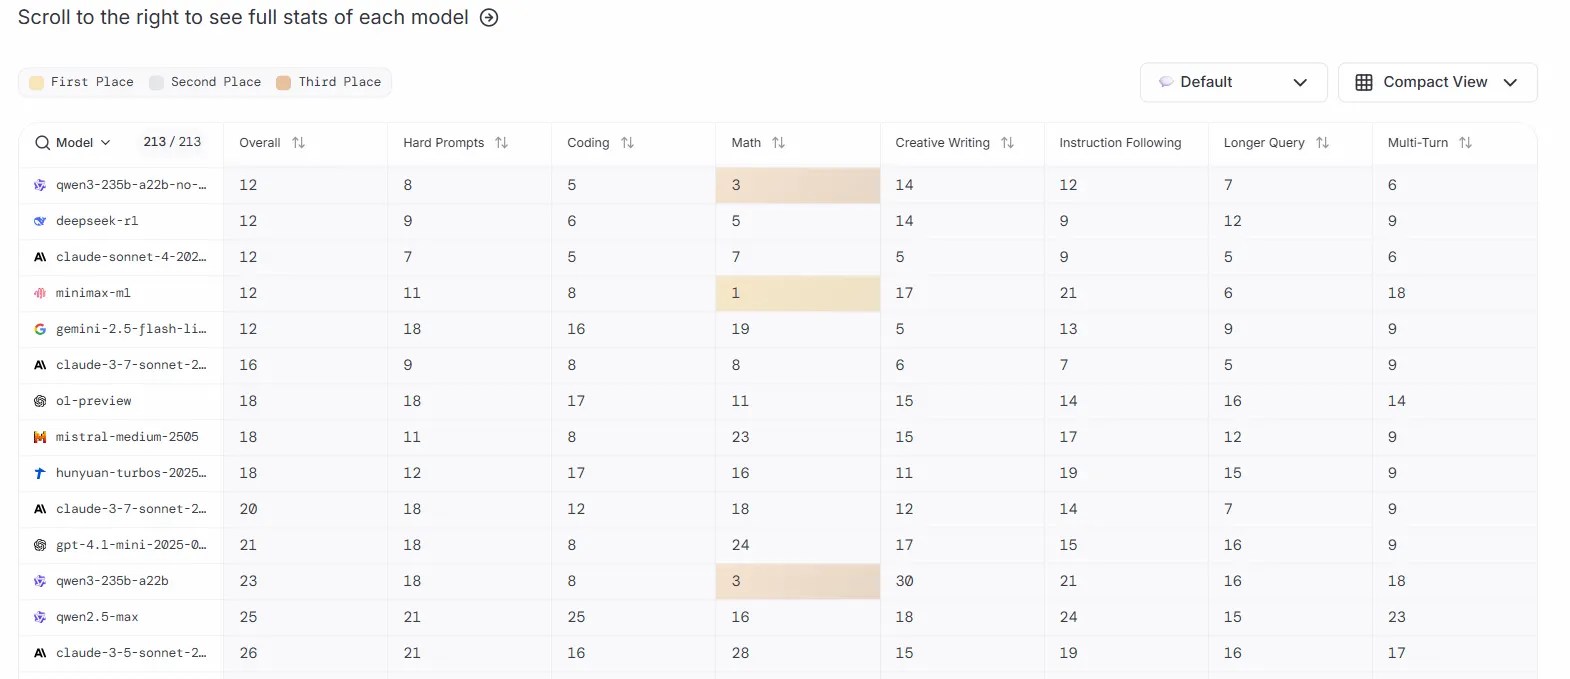Screen dimensions: 1570x679
Task: Sort by Overall rank arrows
Action: (298, 143)
